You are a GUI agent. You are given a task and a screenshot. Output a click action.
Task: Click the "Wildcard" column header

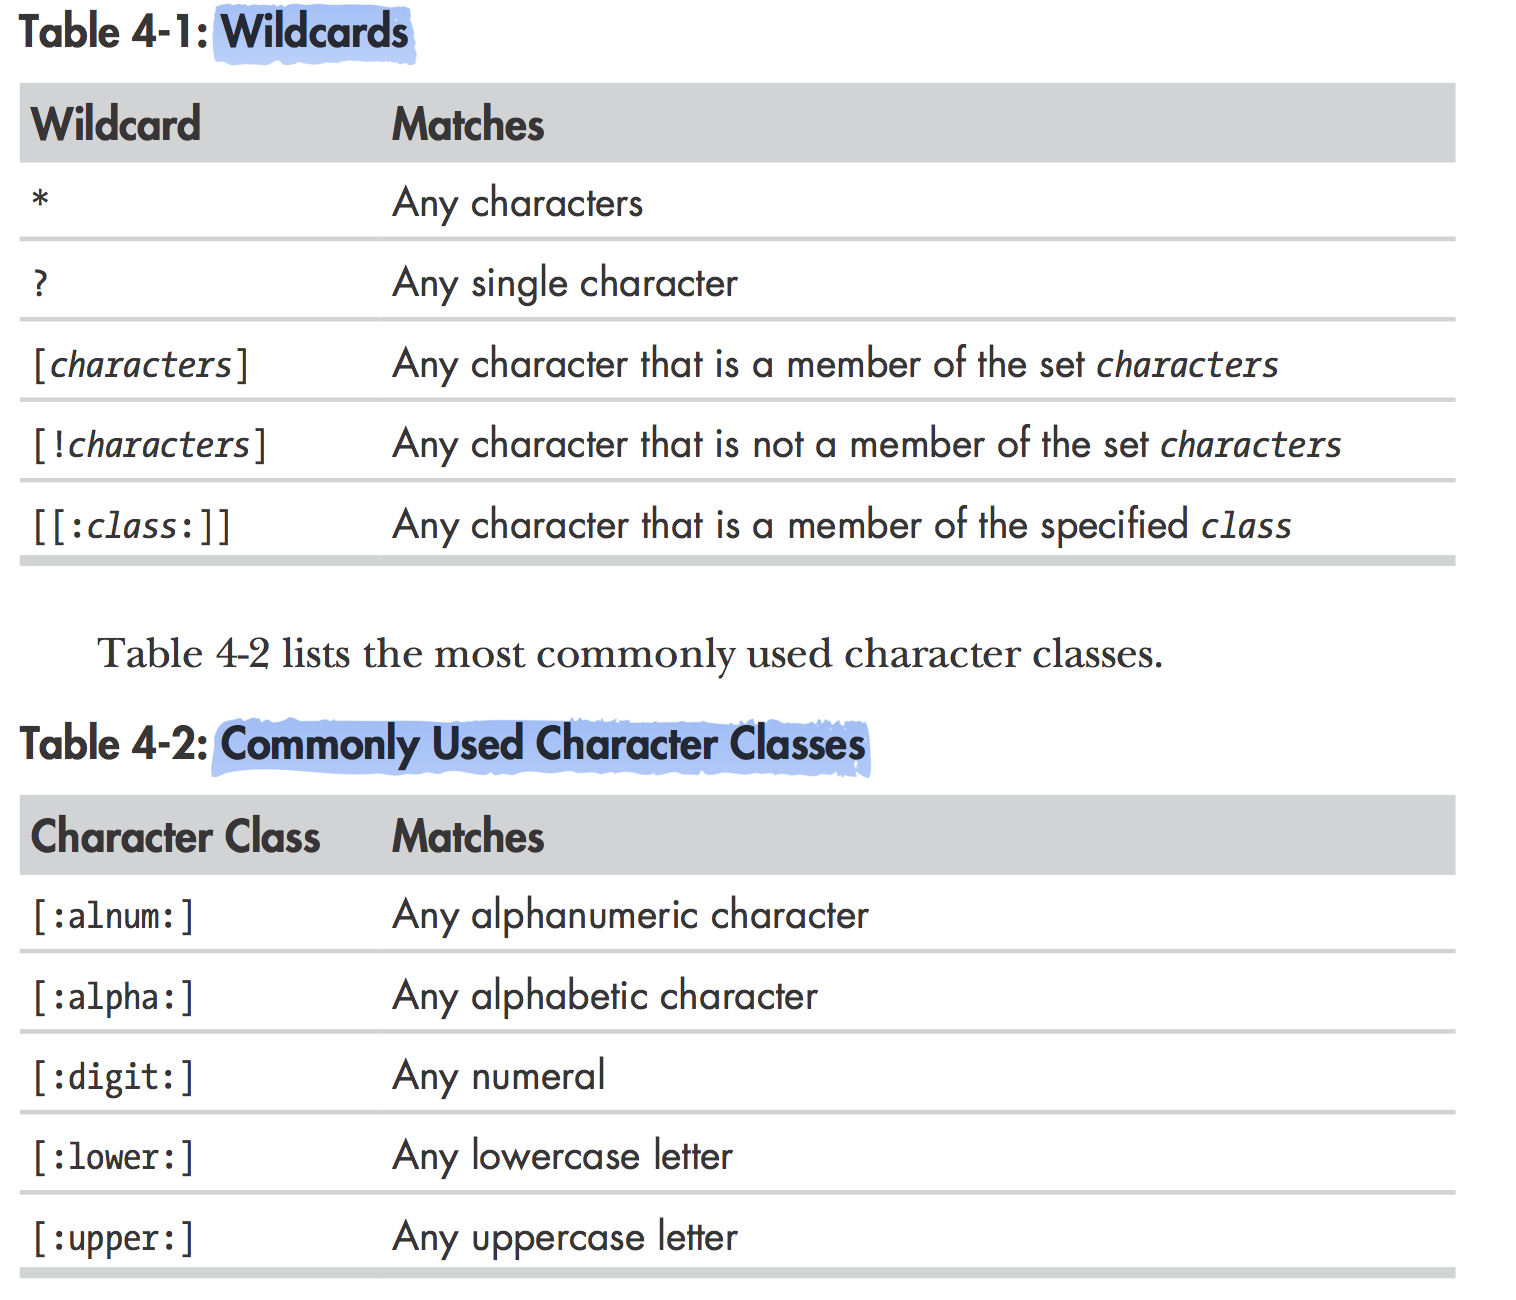click(x=116, y=125)
